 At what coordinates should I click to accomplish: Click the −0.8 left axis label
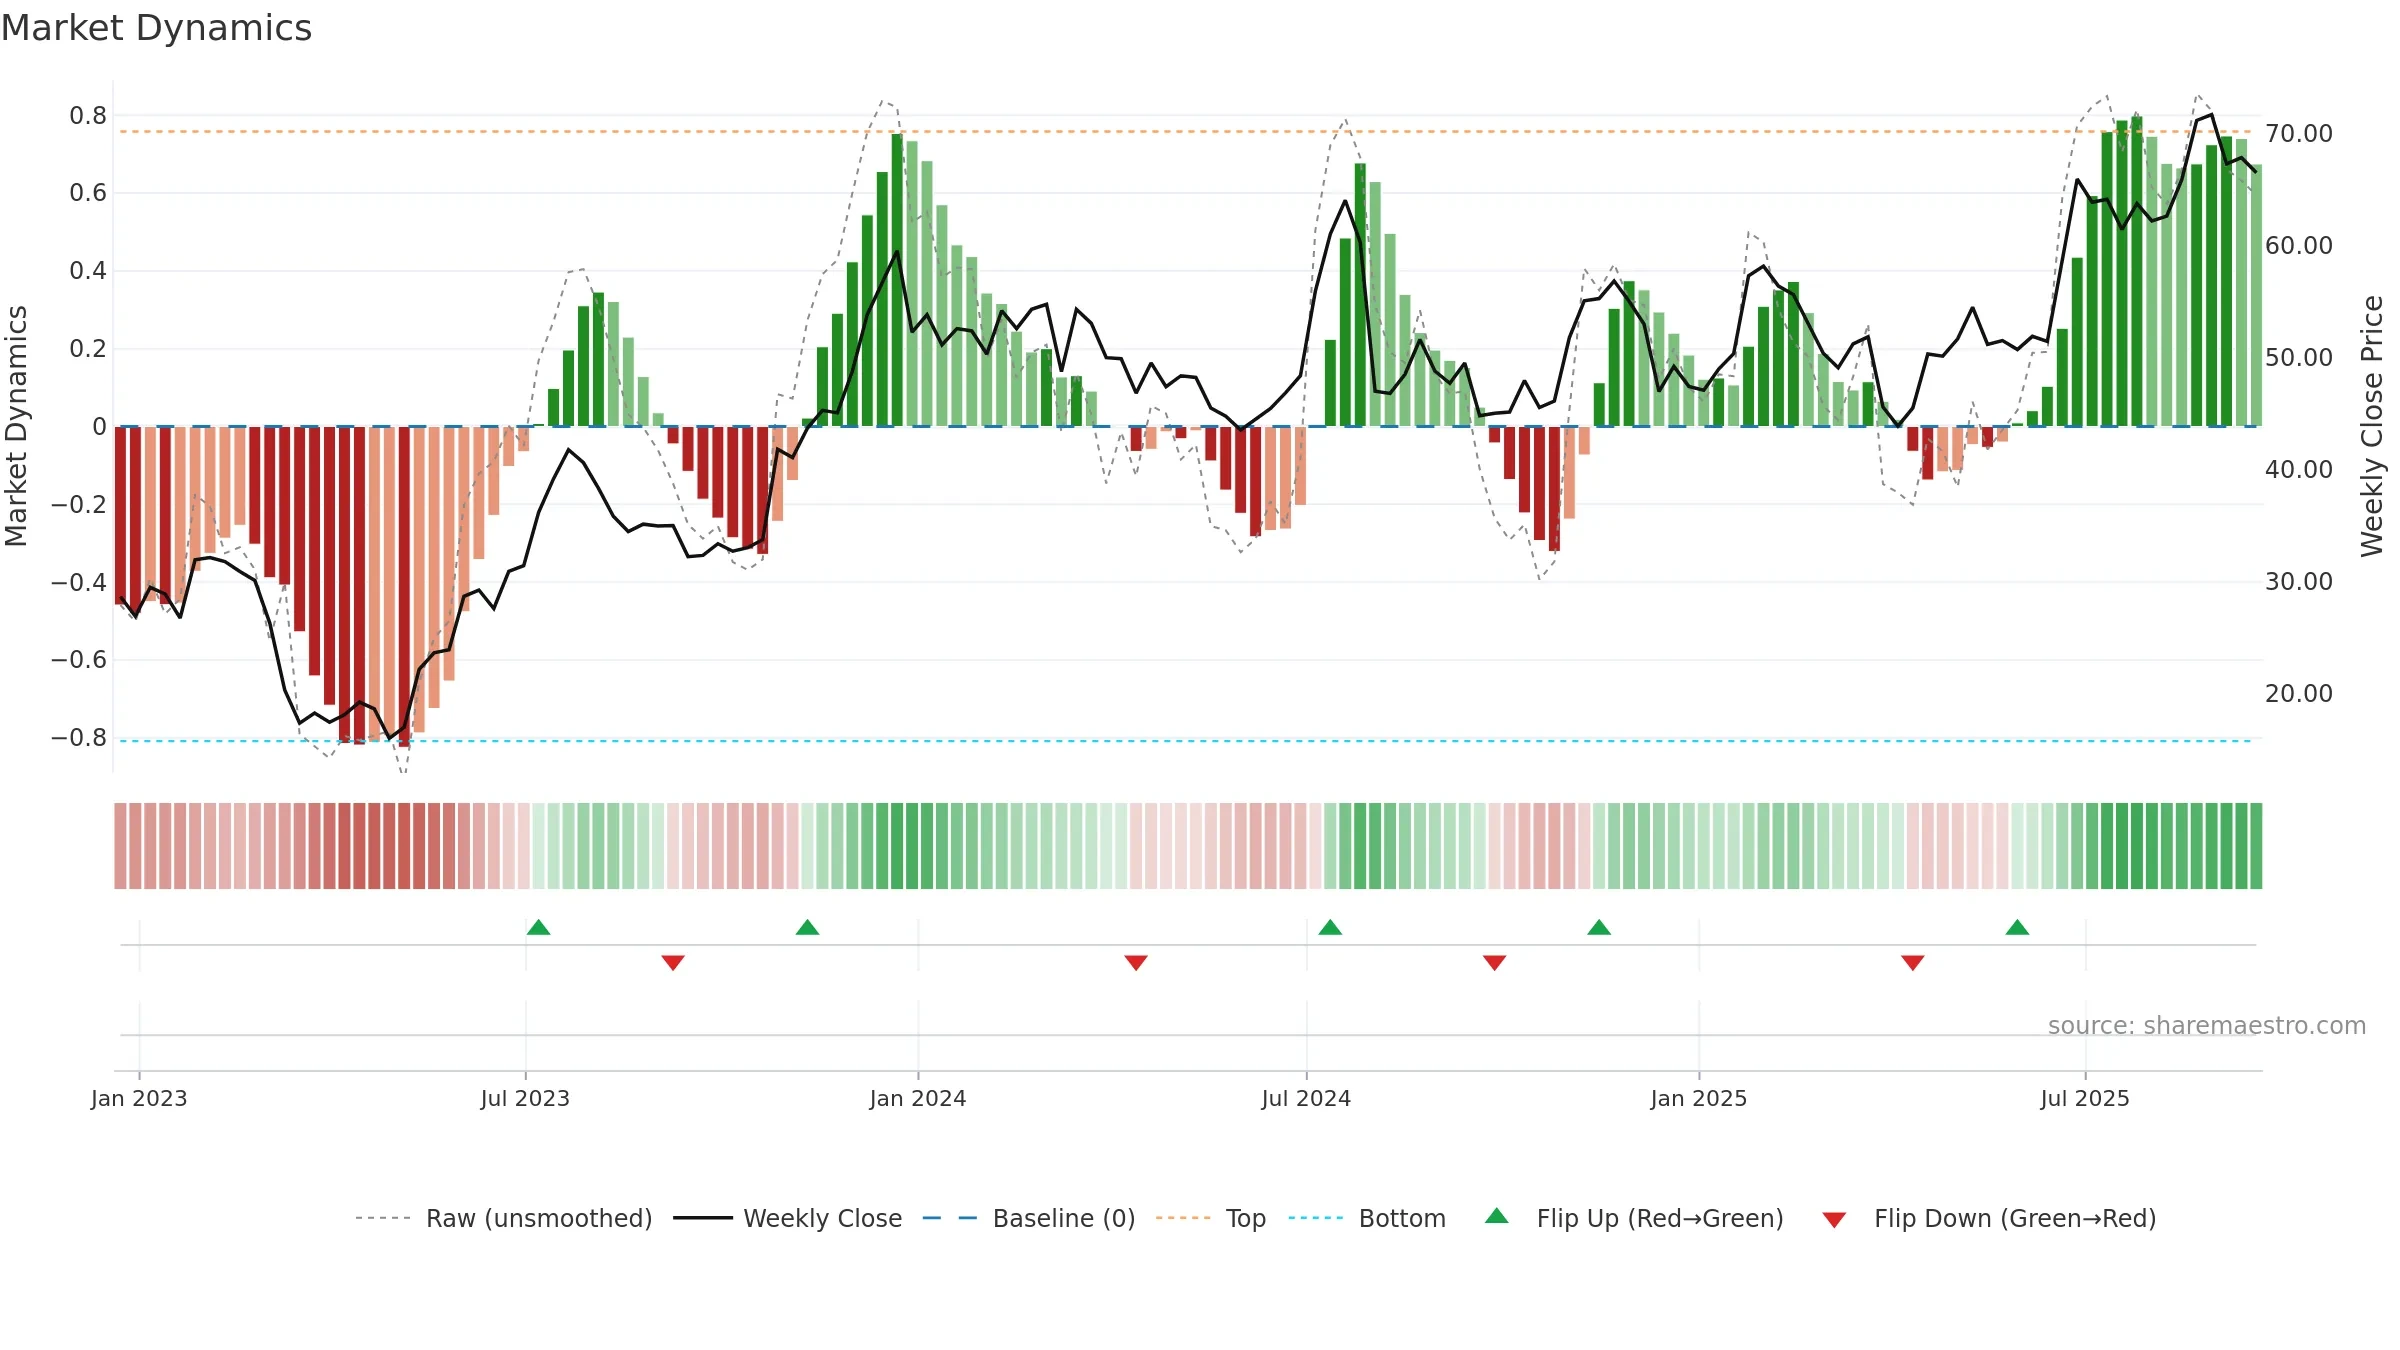point(79,738)
